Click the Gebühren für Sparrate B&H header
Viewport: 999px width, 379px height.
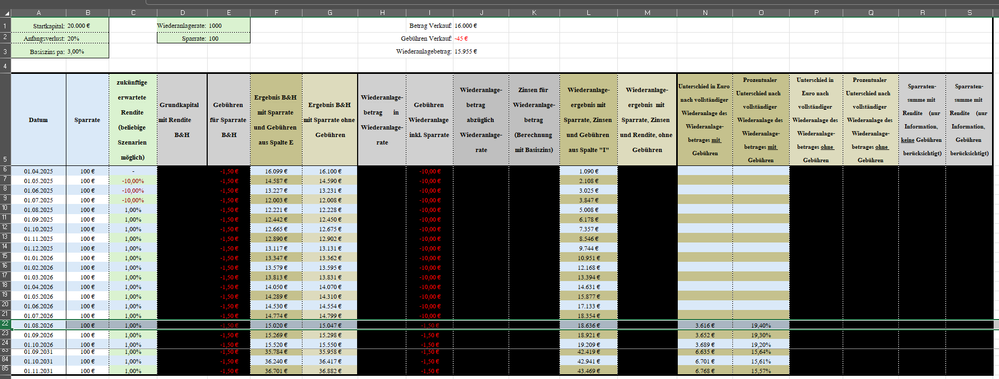pos(229,119)
